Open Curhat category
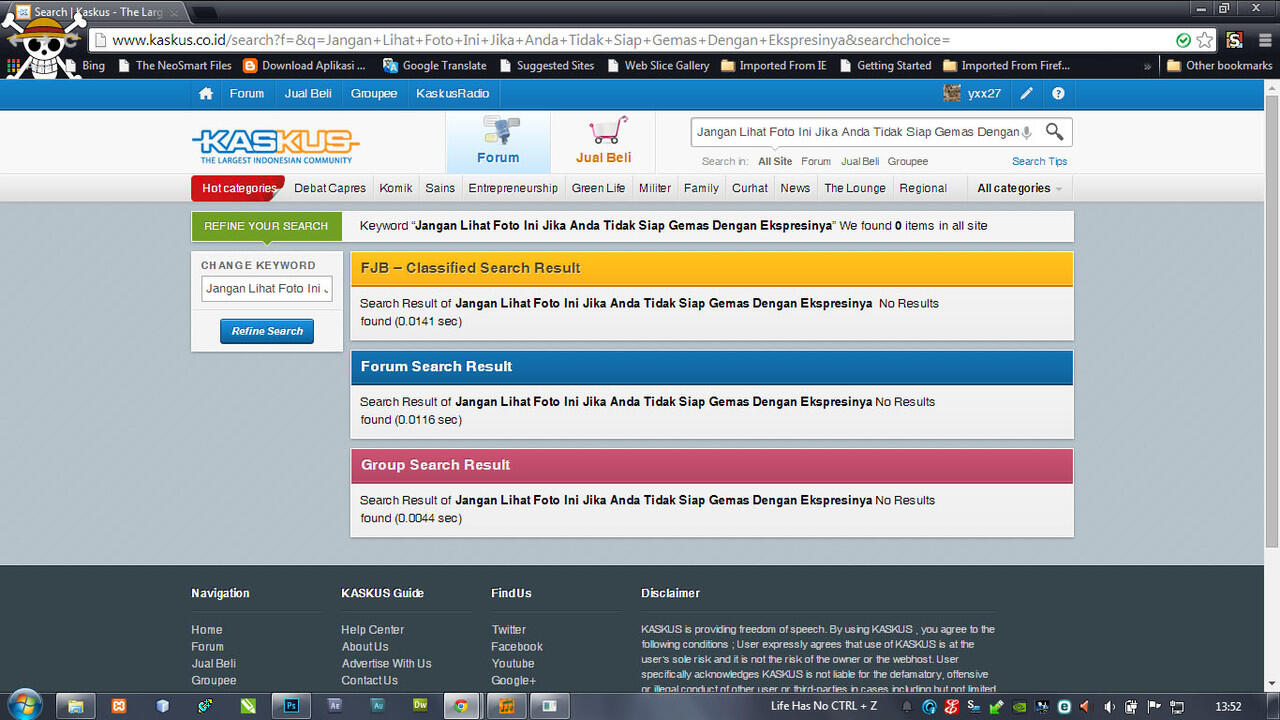 749,188
